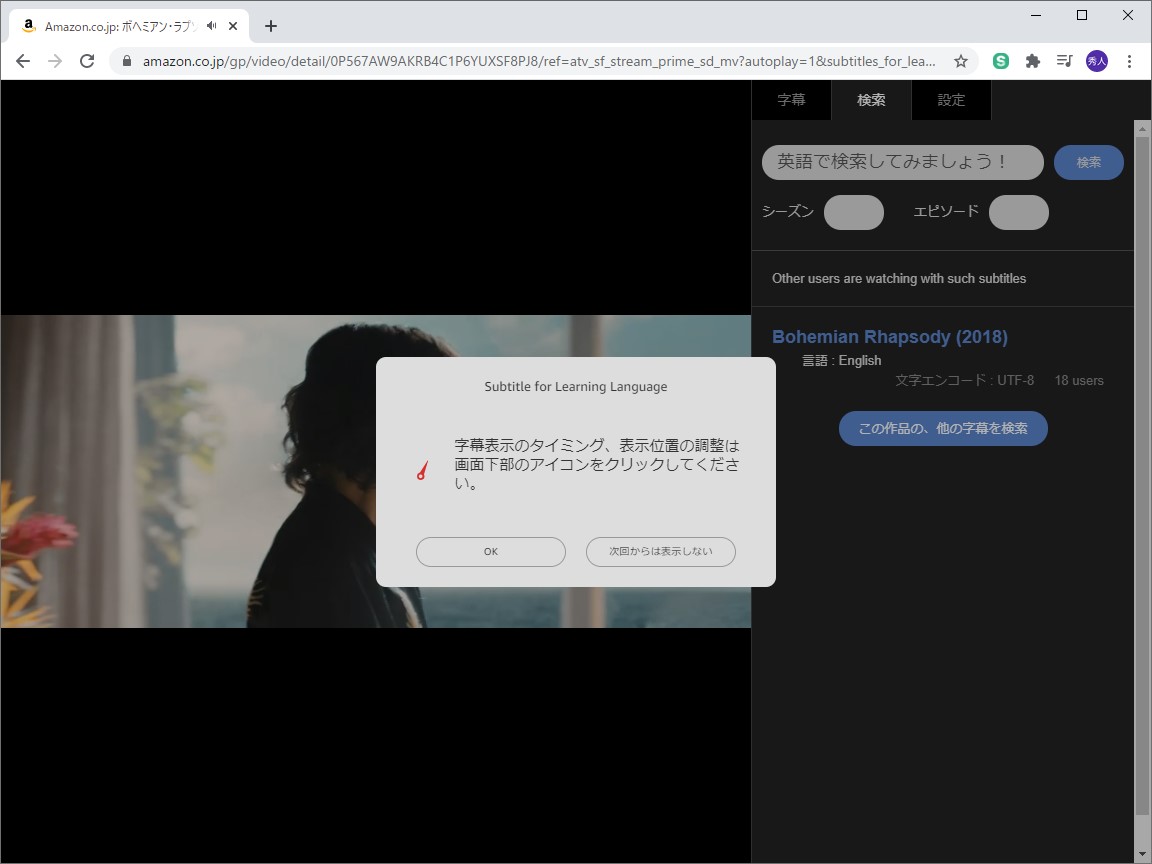Open Chrome's three-dot menu icon
Viewport: 1152px width, 864px height.
1129,61
